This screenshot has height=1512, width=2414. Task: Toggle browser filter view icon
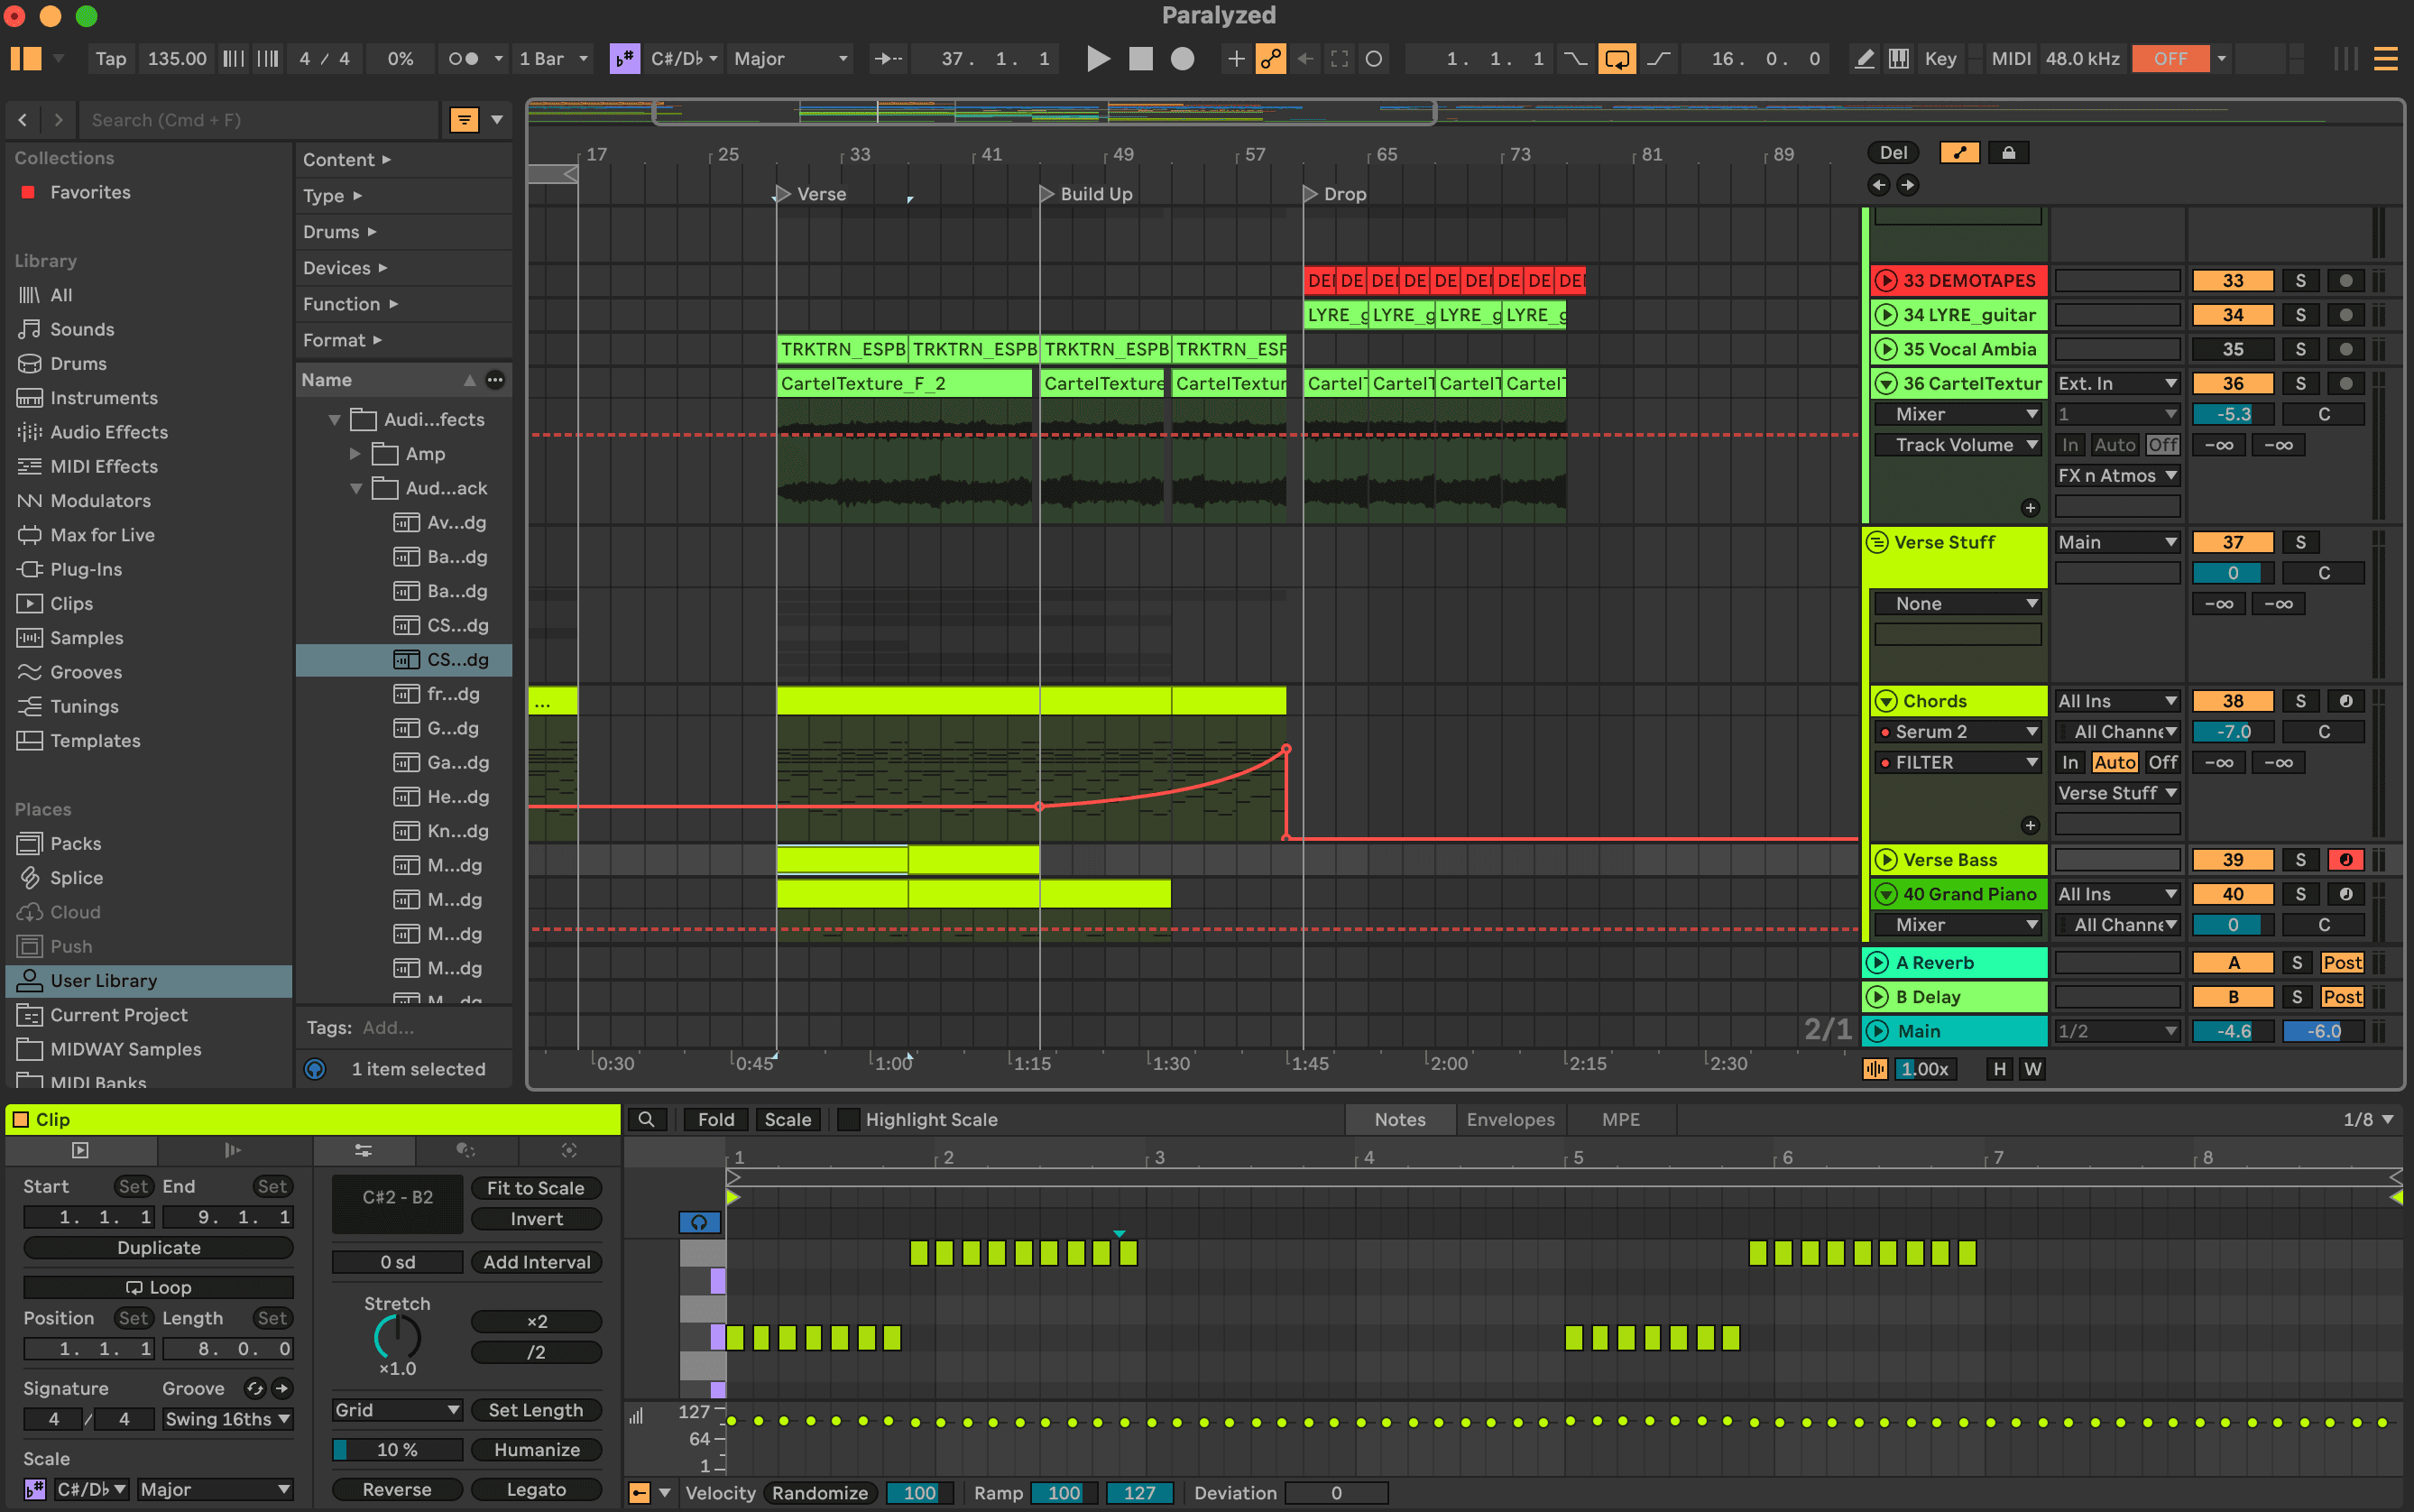point(464,120)
